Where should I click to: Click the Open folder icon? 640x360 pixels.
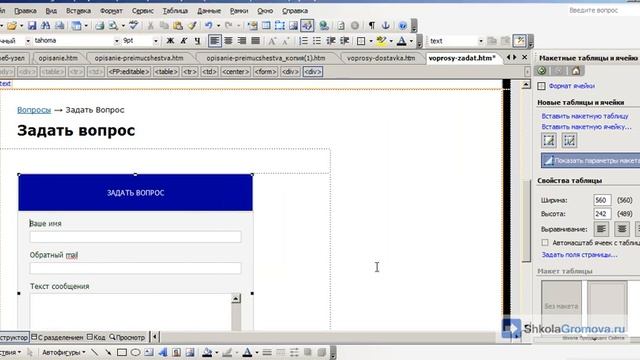coord(12,26)
